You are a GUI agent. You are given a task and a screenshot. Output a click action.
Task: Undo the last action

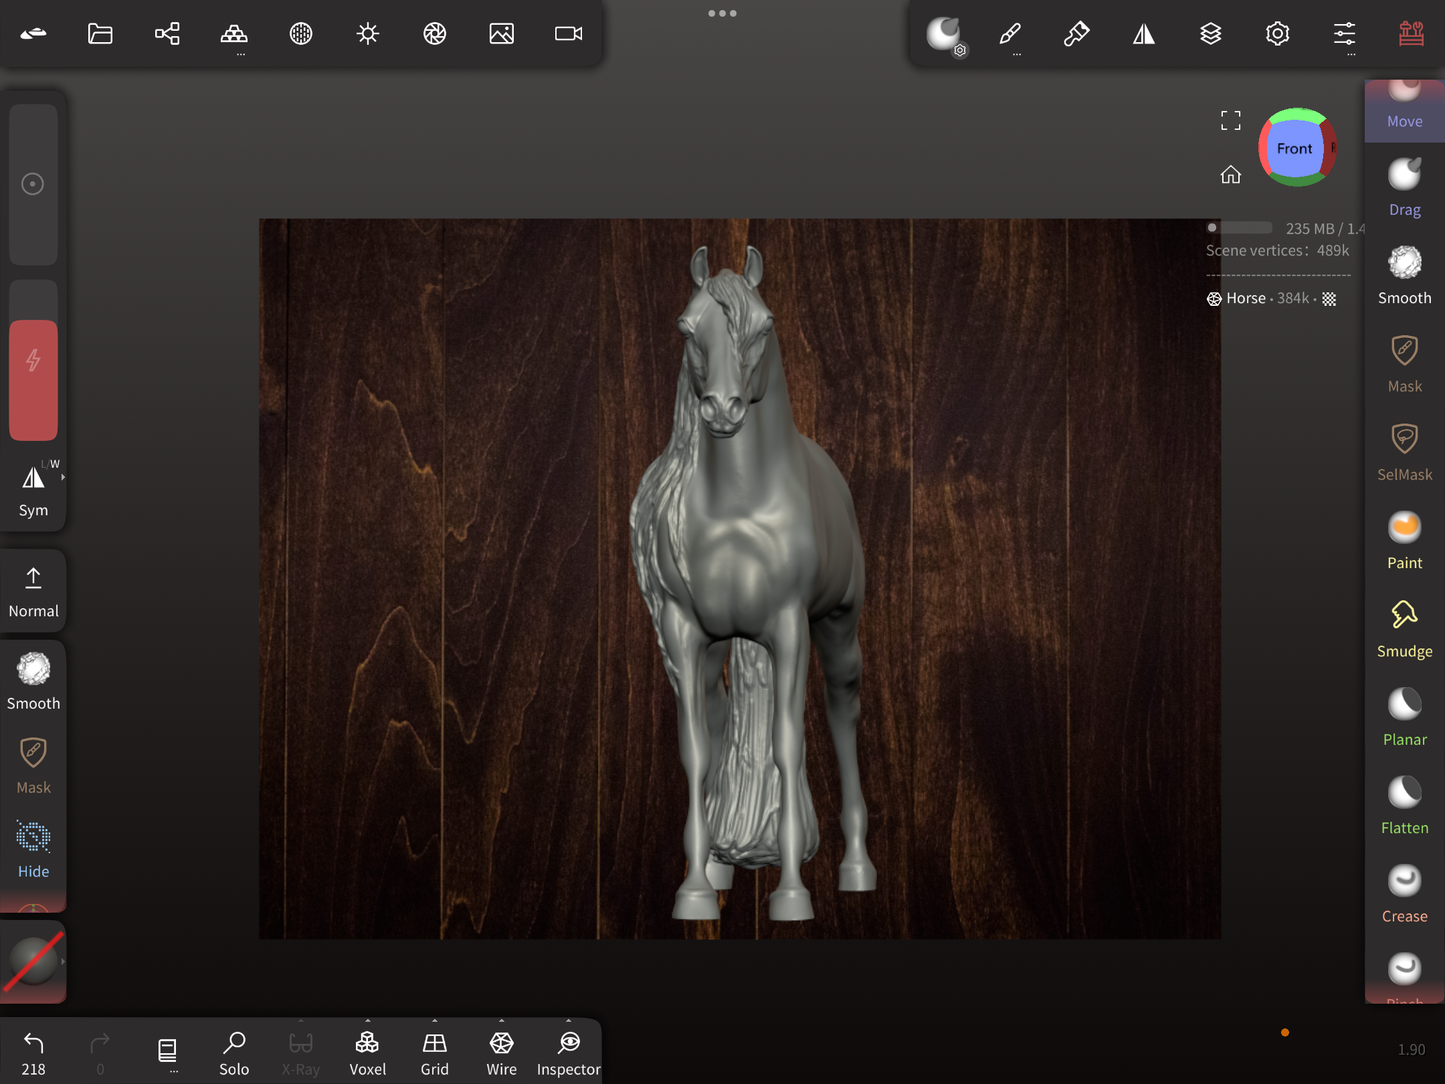(33, 1052)
